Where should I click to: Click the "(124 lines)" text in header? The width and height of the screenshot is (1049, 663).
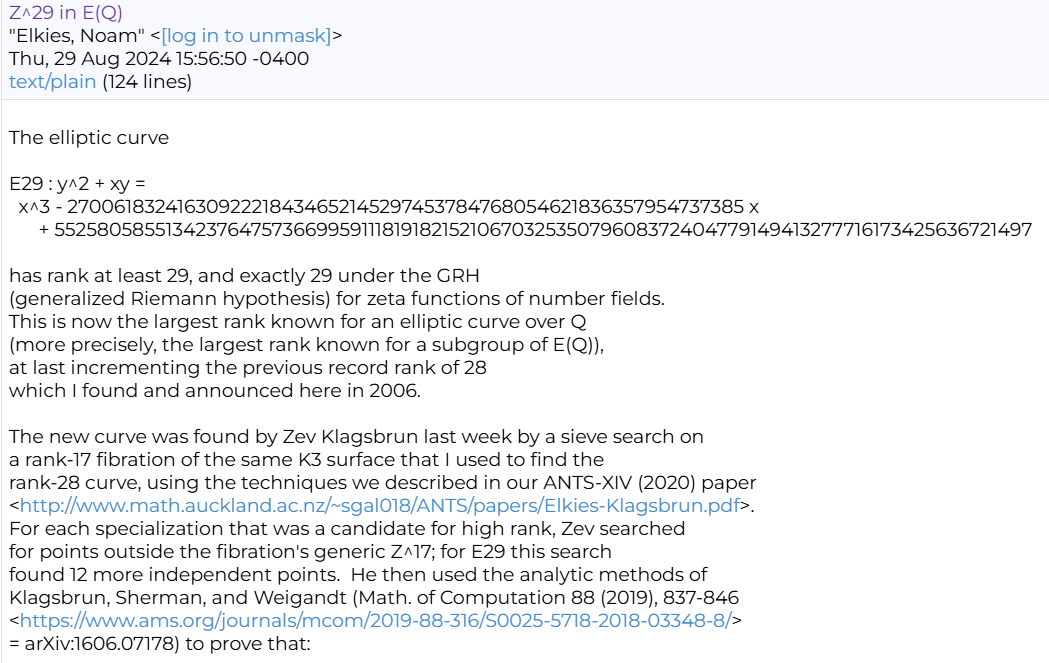(x=146, y=82)
